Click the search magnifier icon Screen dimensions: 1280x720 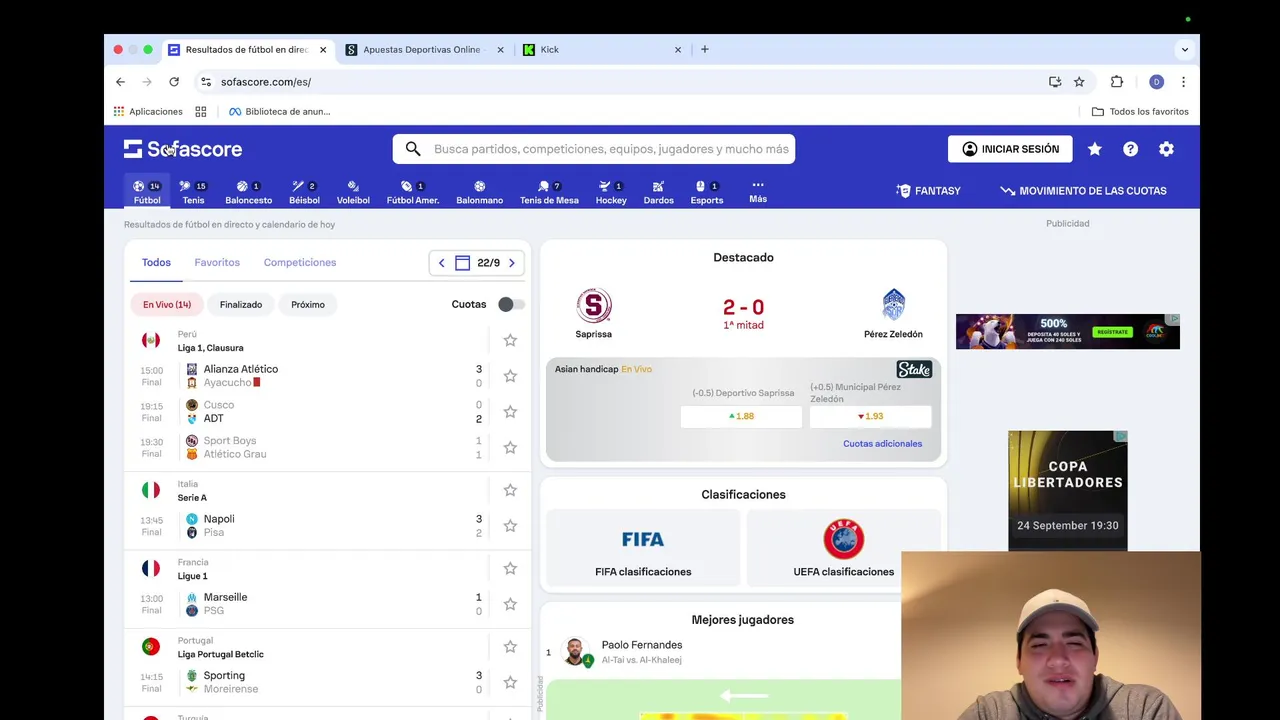tap(413, 149)
